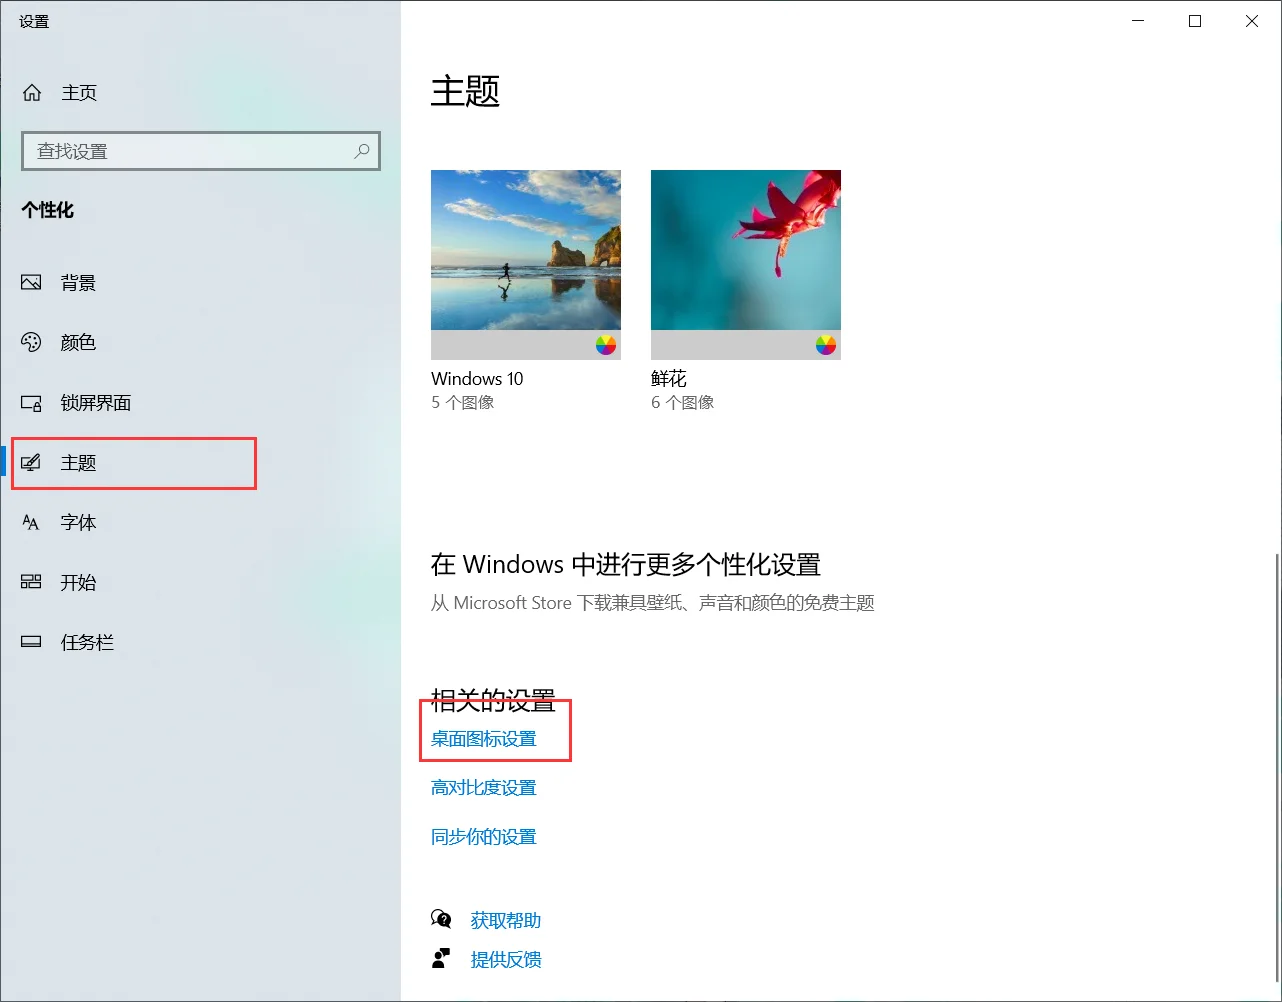
Task: Open the 背景 (Background) settings icon
Action: tap(31, 282)
